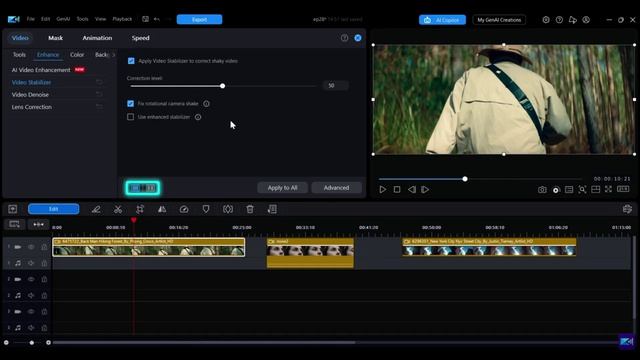640x360 pixels.
Task: Mute audio track 2 speaker toggle
Action: click(x=31, y=296)
